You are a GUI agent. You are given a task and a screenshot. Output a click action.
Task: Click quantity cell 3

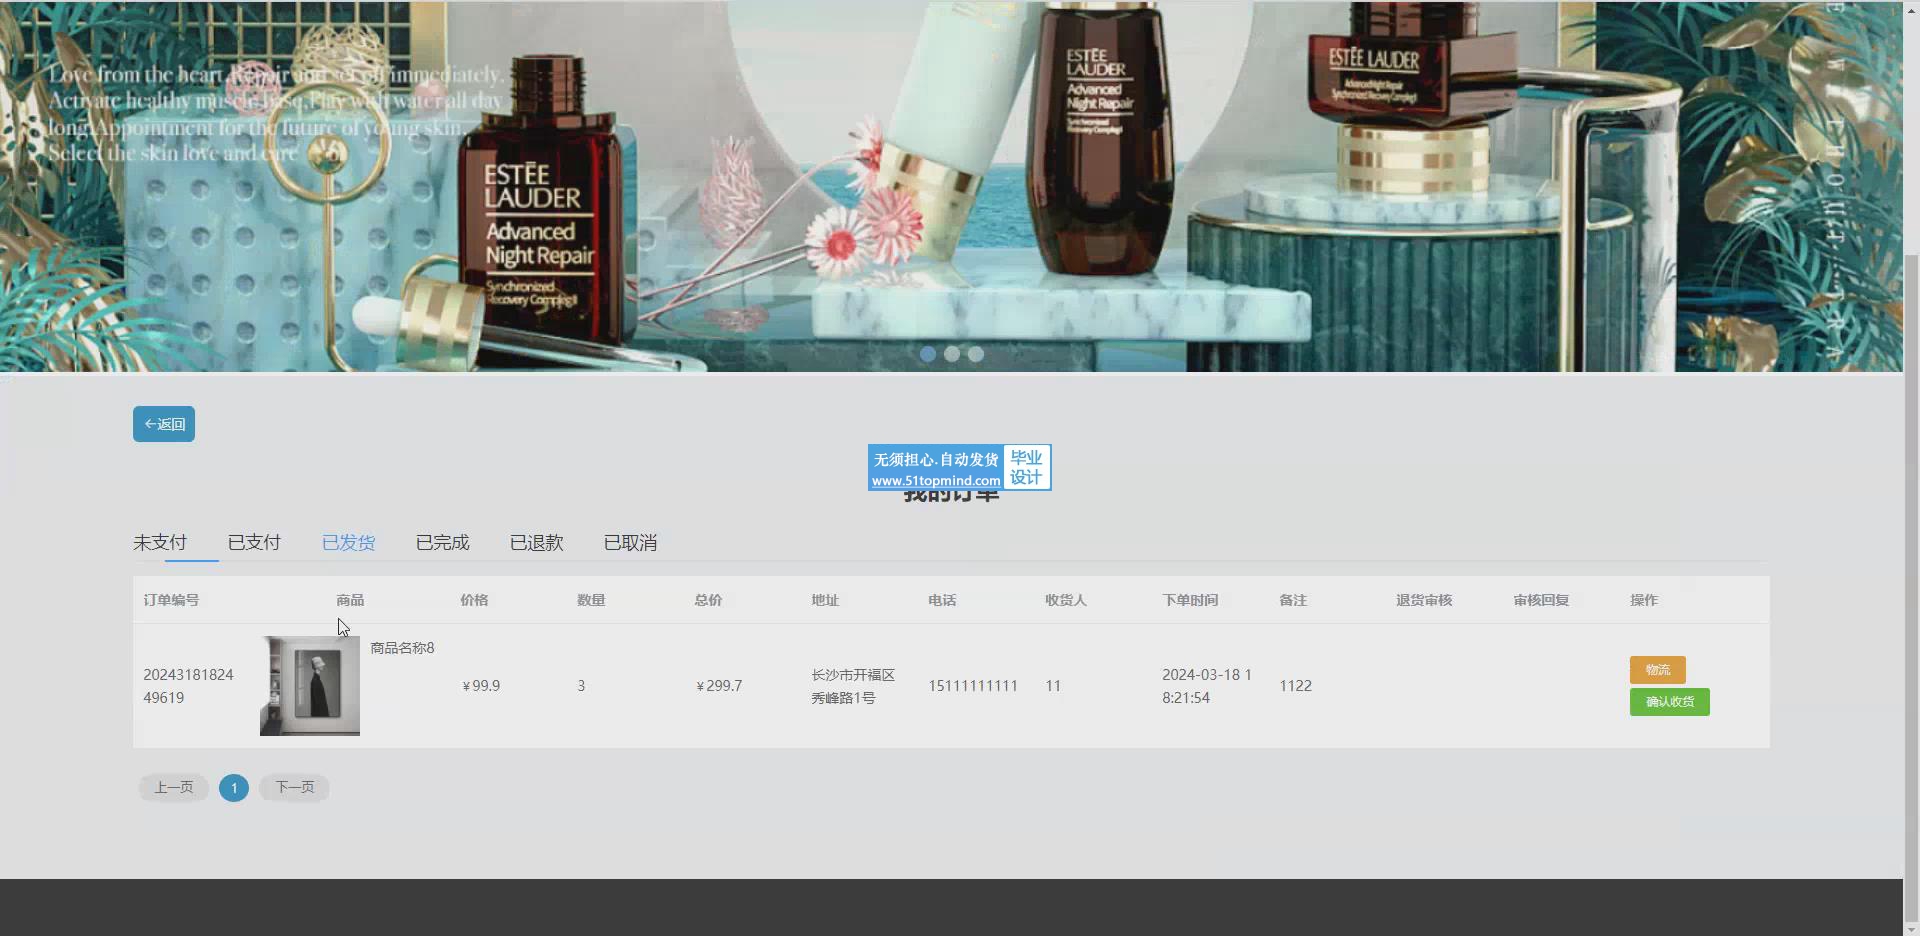click(581, 686)
